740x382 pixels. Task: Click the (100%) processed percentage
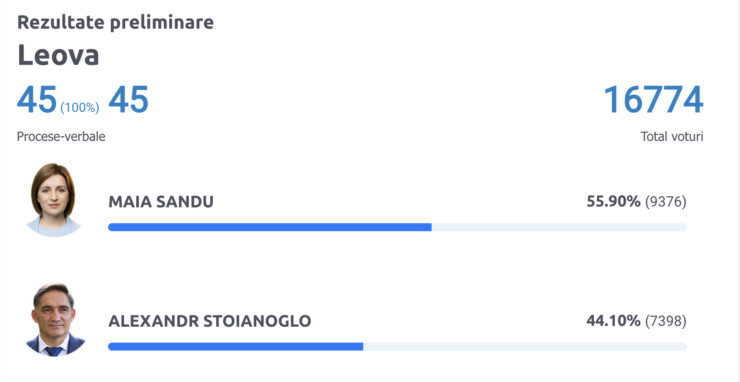pos(80,108)
